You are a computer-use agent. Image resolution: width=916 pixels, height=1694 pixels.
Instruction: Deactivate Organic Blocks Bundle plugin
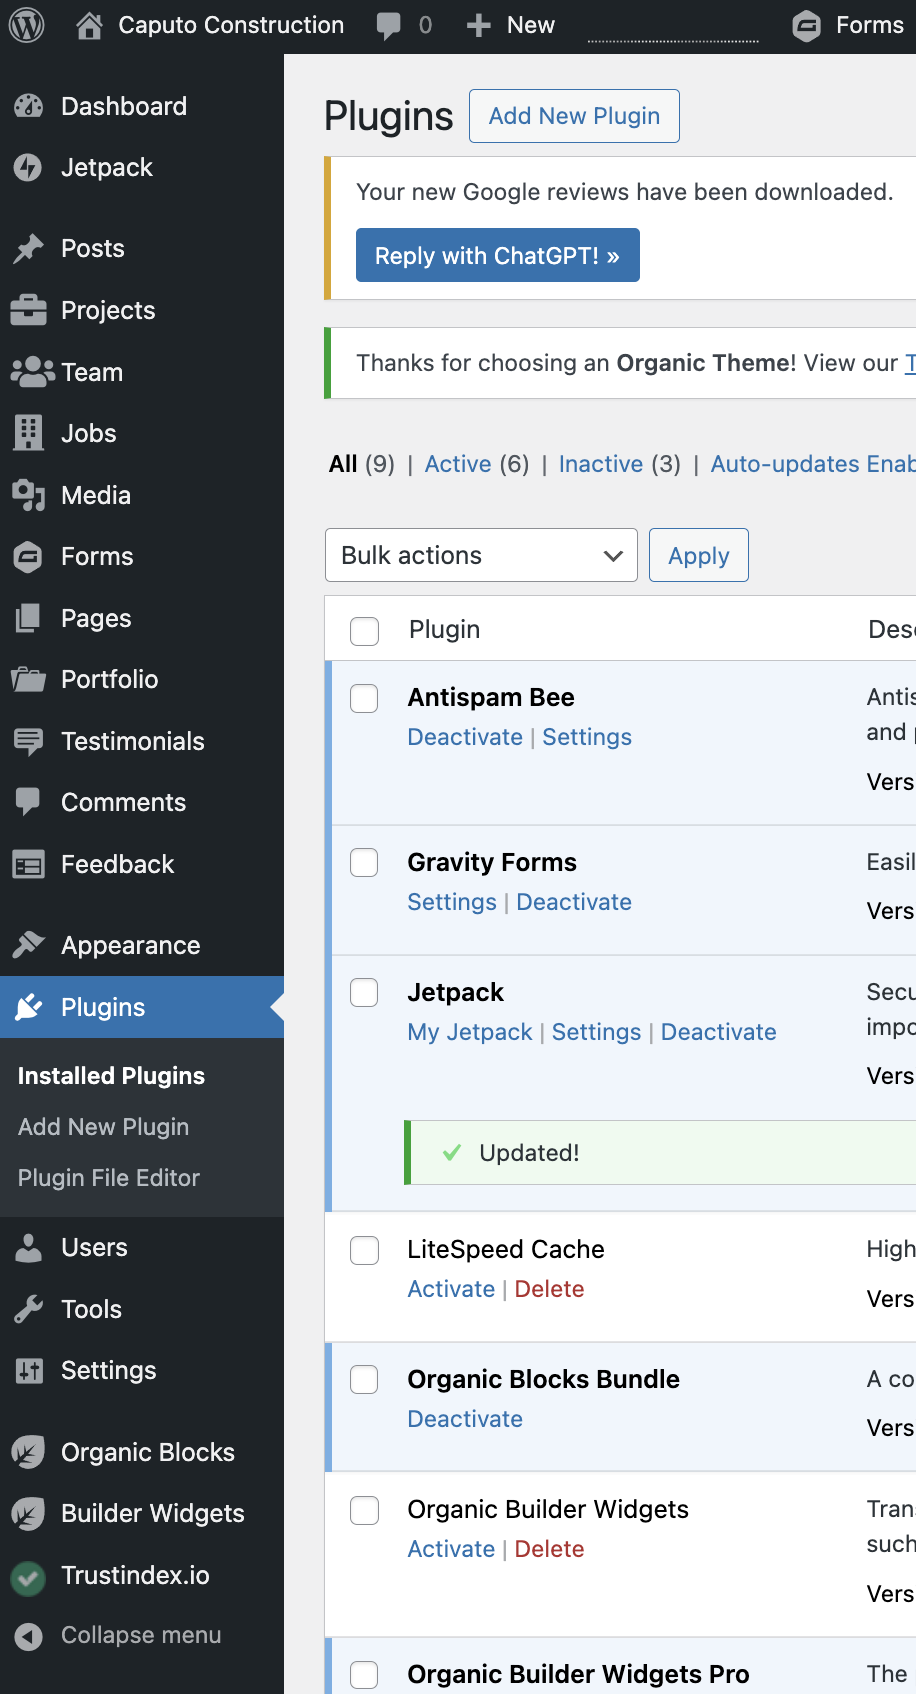[465, 1419]
